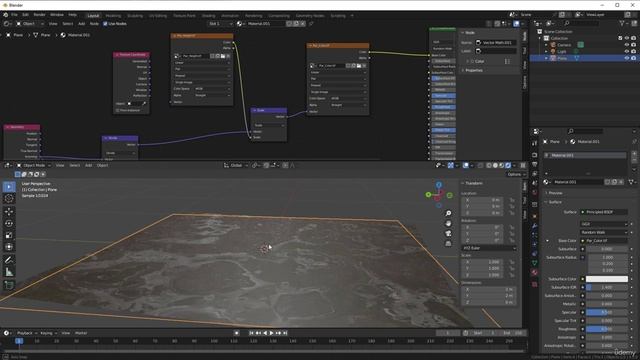This screenshot has width=640, height=360.
Task: Add material slot with plus button
Action: [634, 154]
